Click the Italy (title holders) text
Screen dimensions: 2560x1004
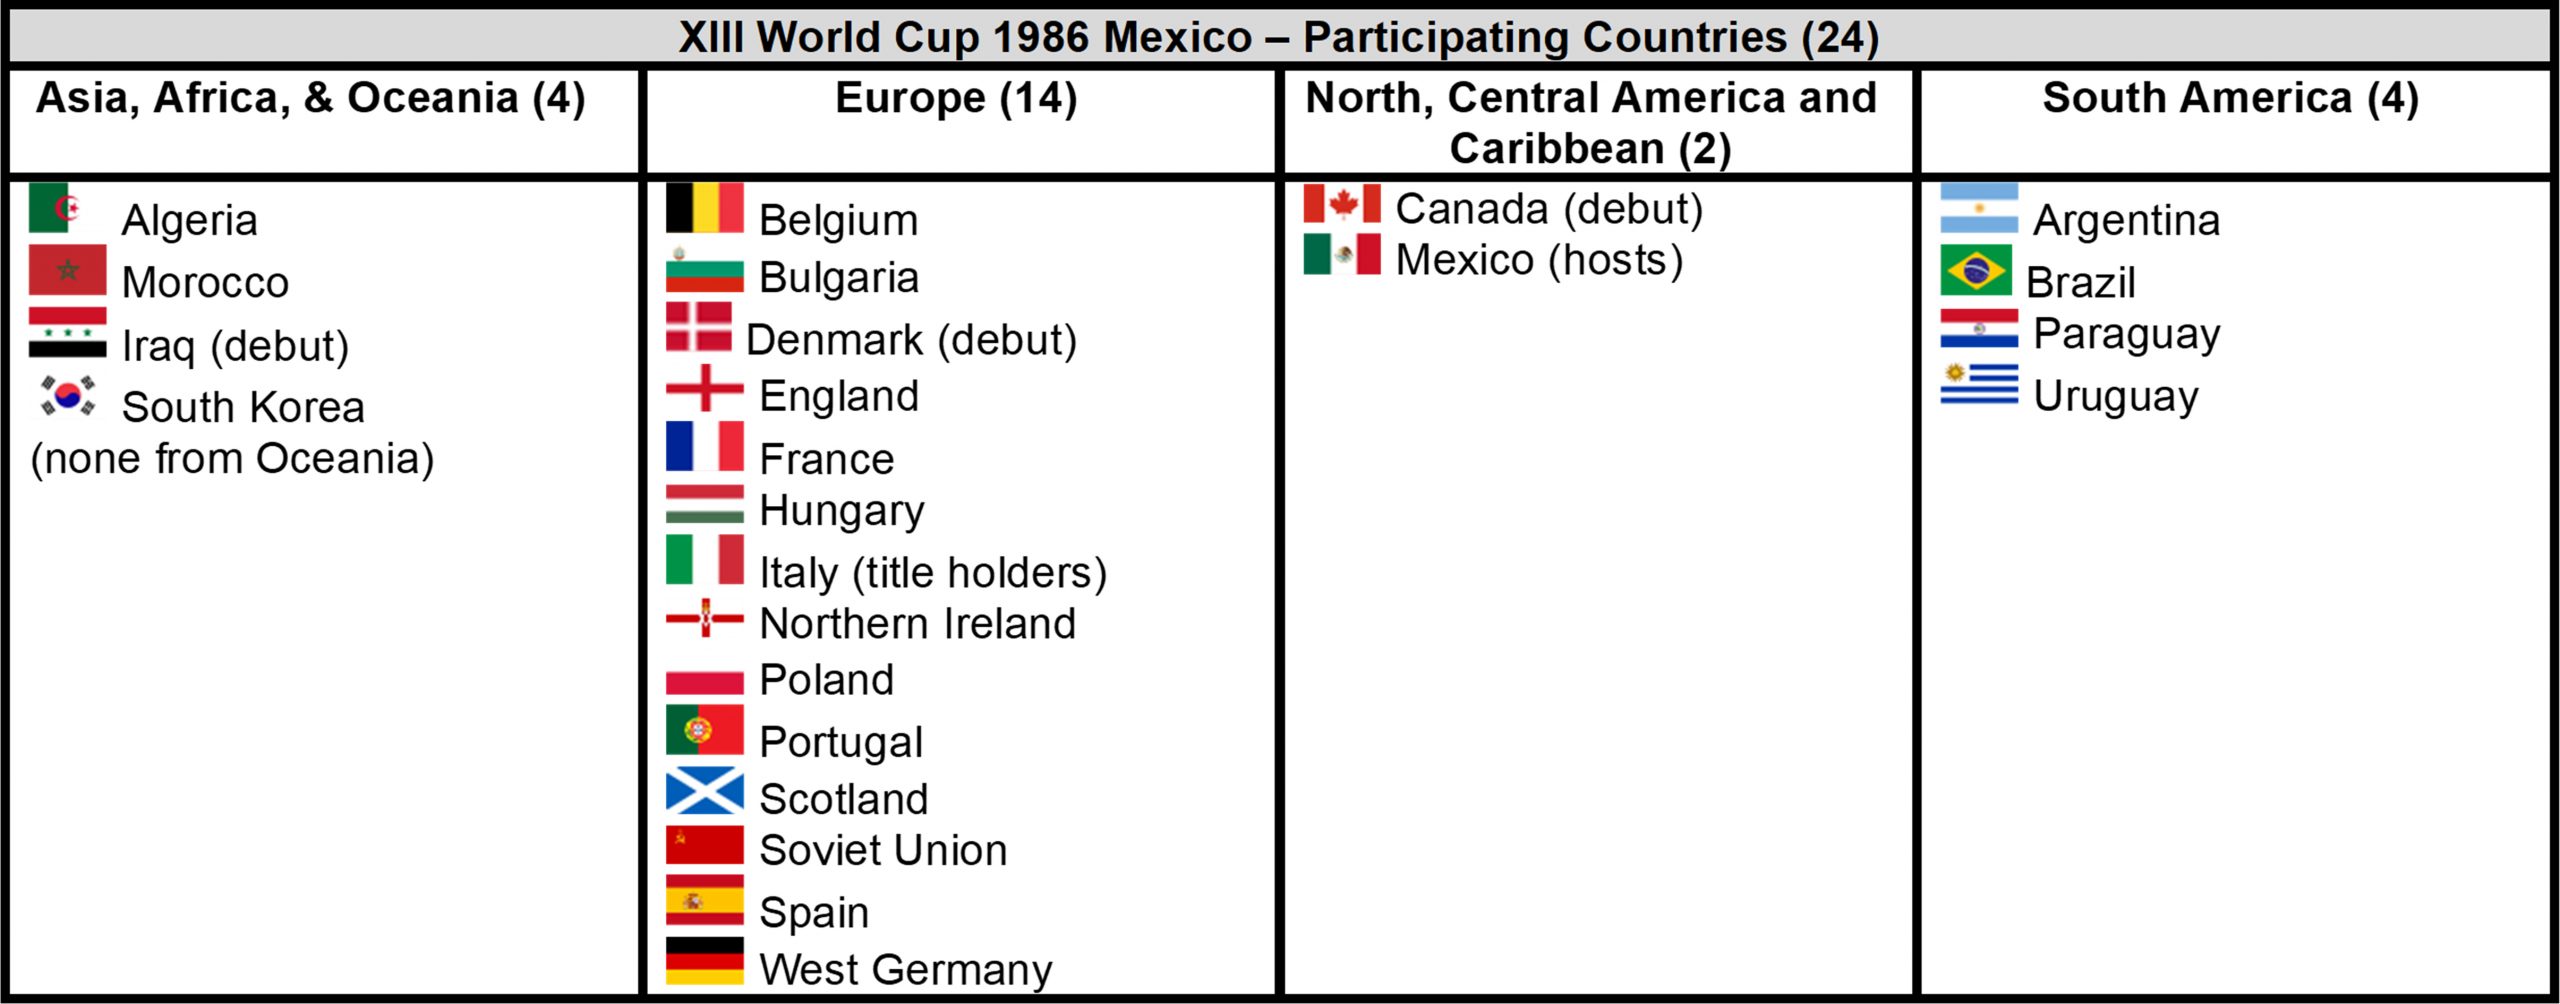[933, 573]
